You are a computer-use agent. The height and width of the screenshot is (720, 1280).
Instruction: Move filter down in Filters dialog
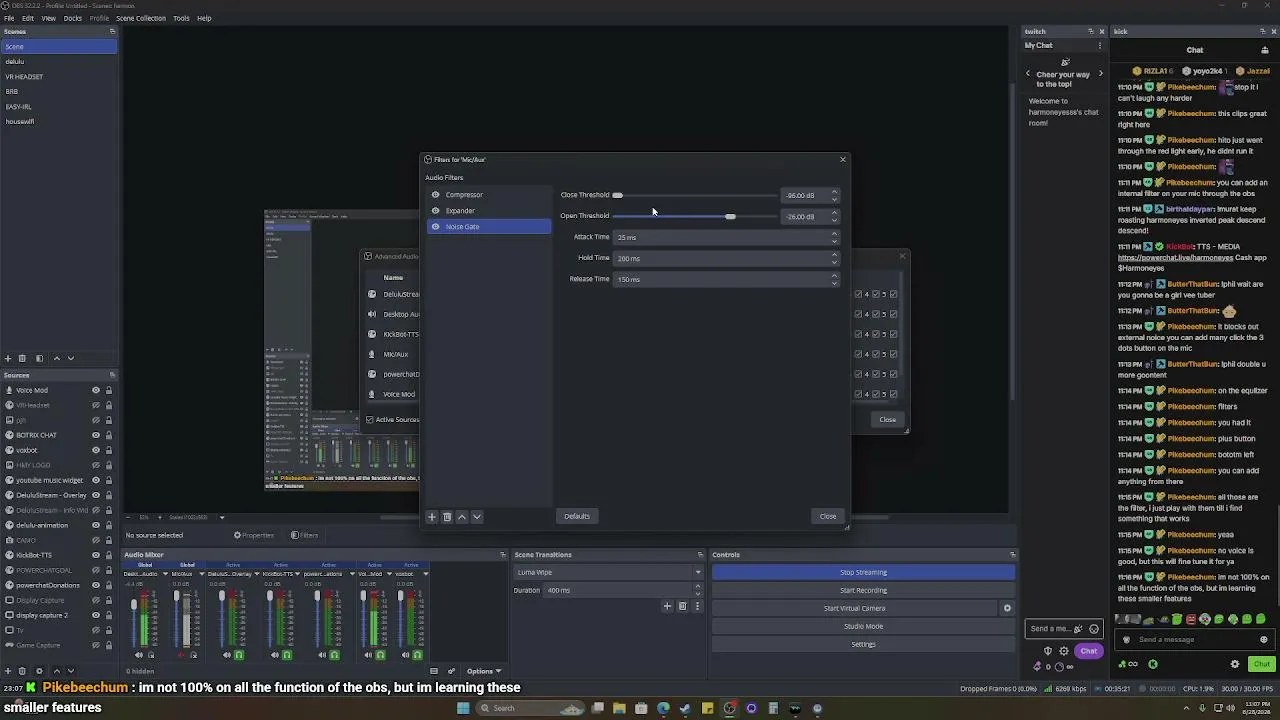click(x=477, y=517)
